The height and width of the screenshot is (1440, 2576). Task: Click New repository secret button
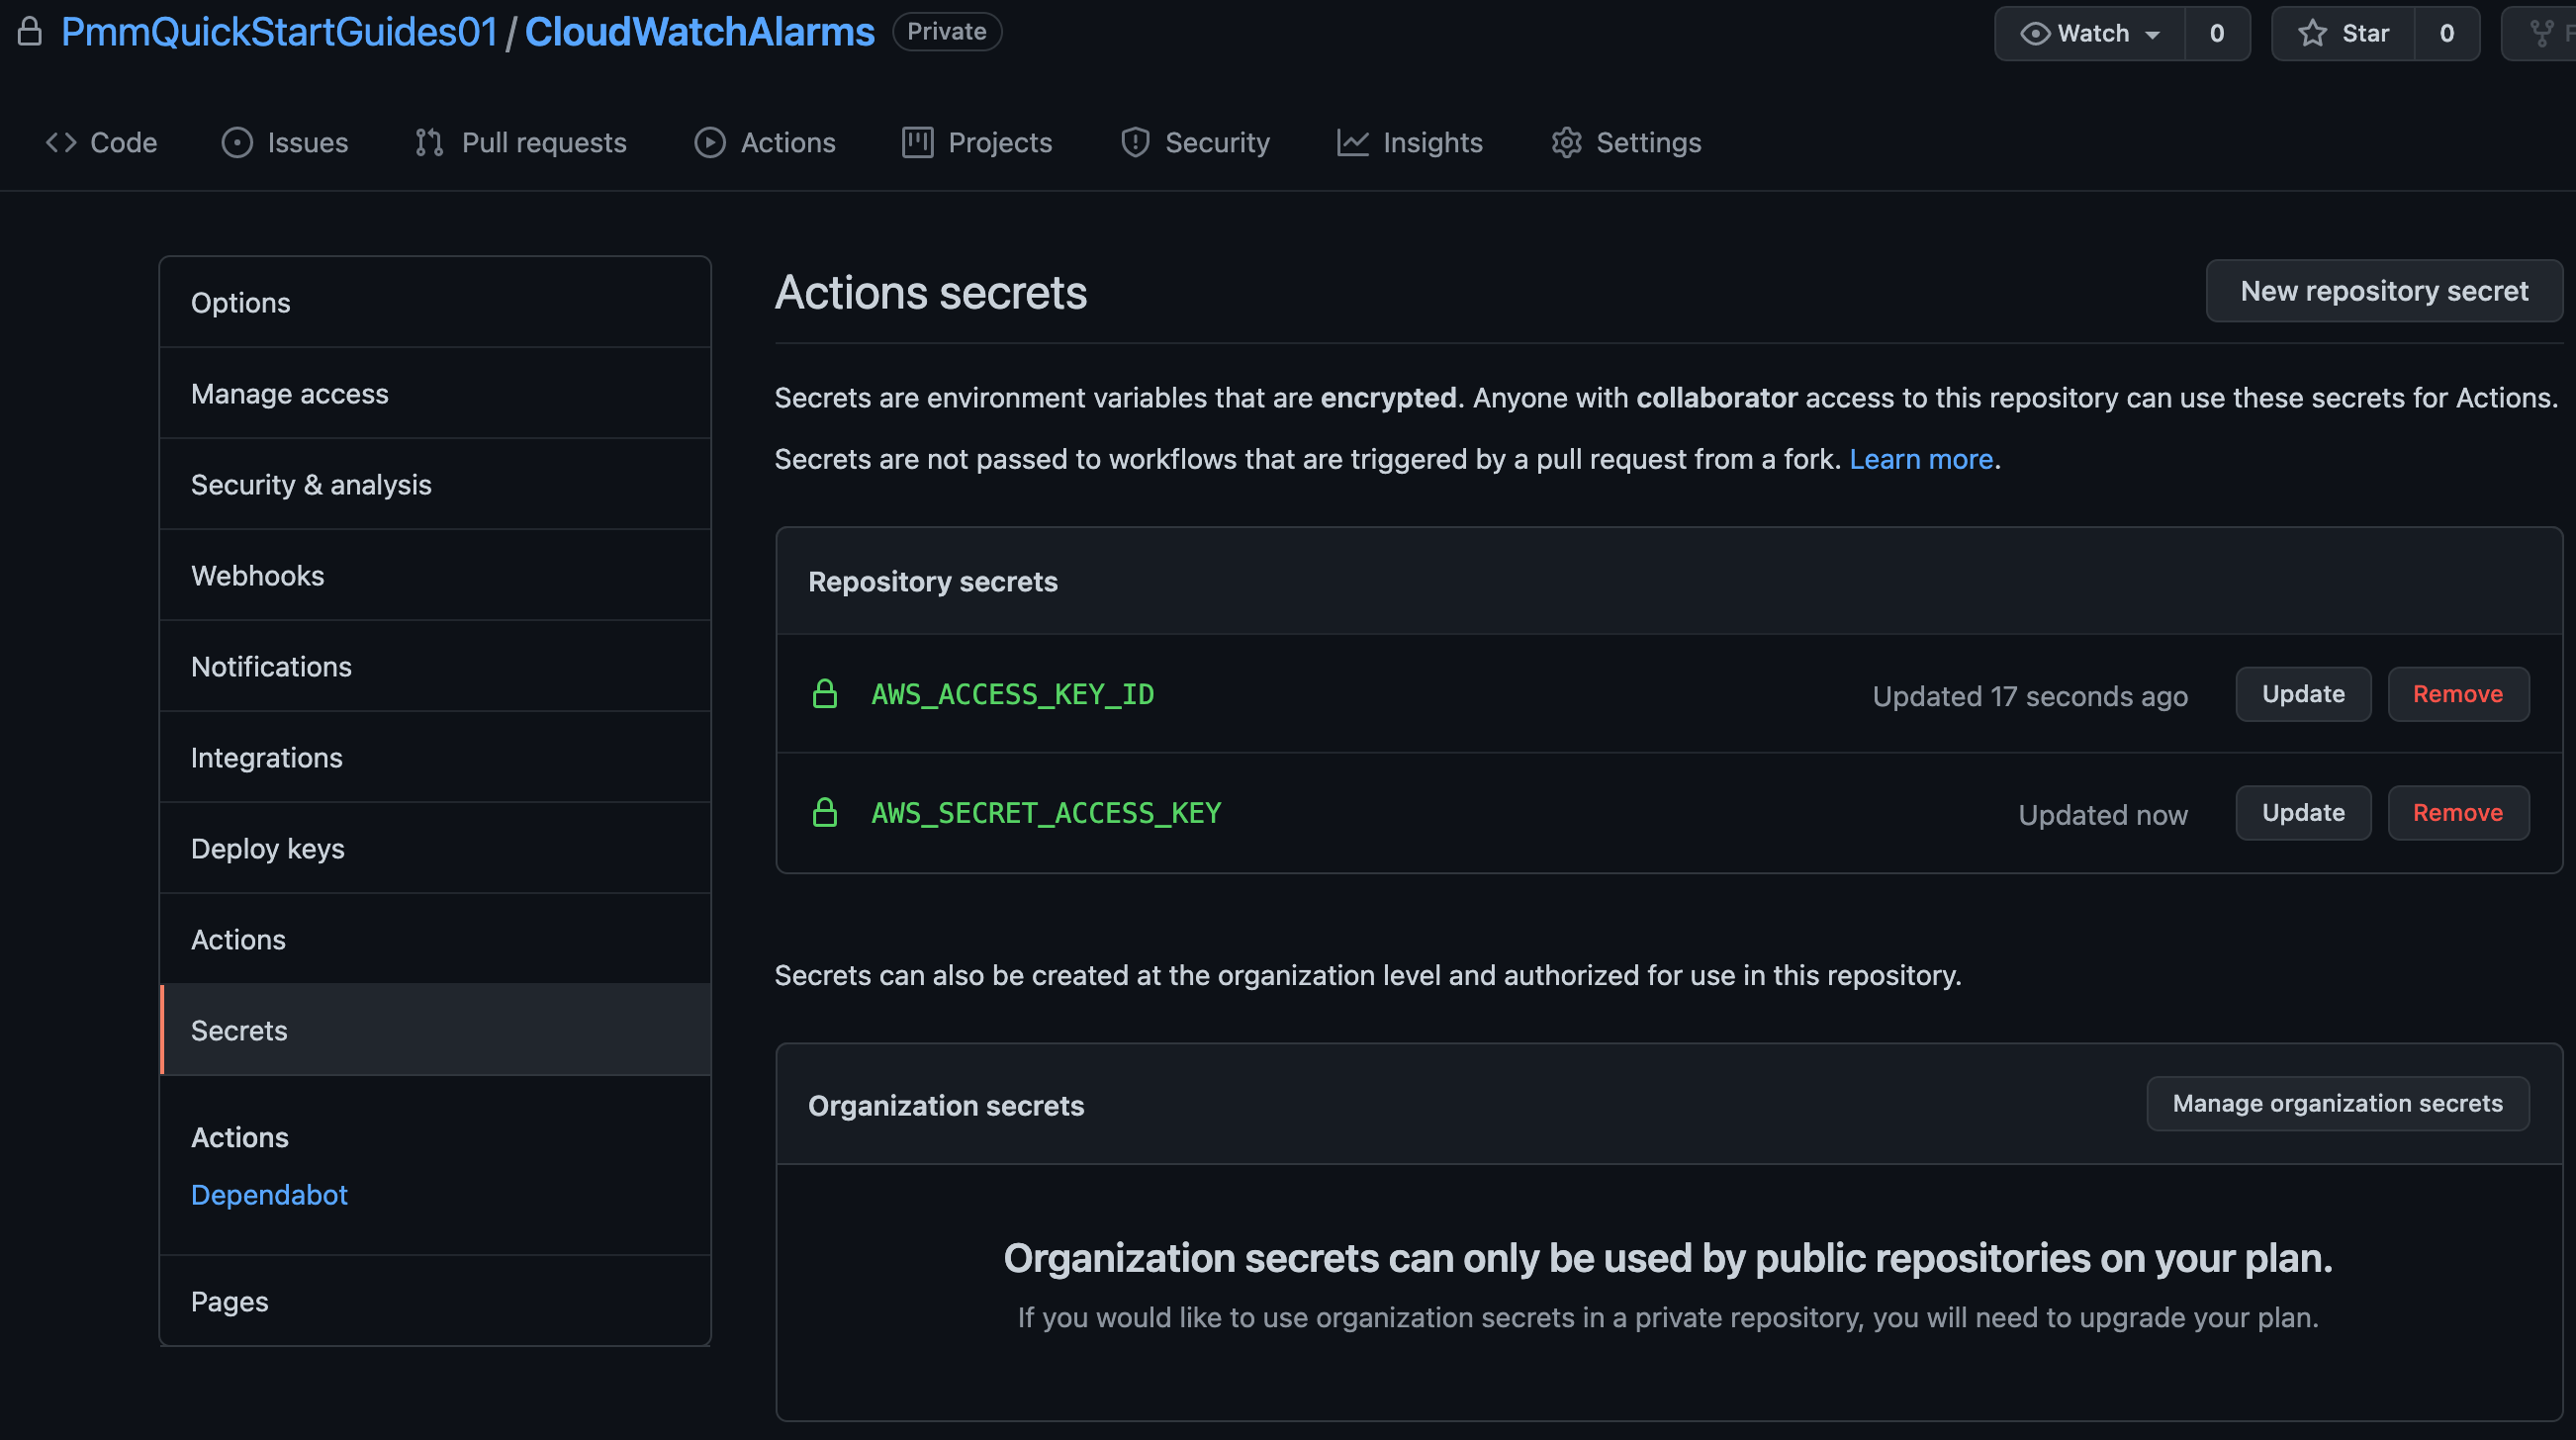click(x=2385, y=289)
